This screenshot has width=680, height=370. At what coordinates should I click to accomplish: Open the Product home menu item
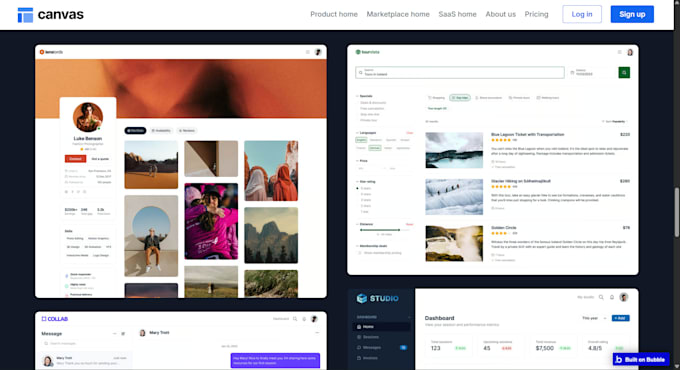coord(334,14)
